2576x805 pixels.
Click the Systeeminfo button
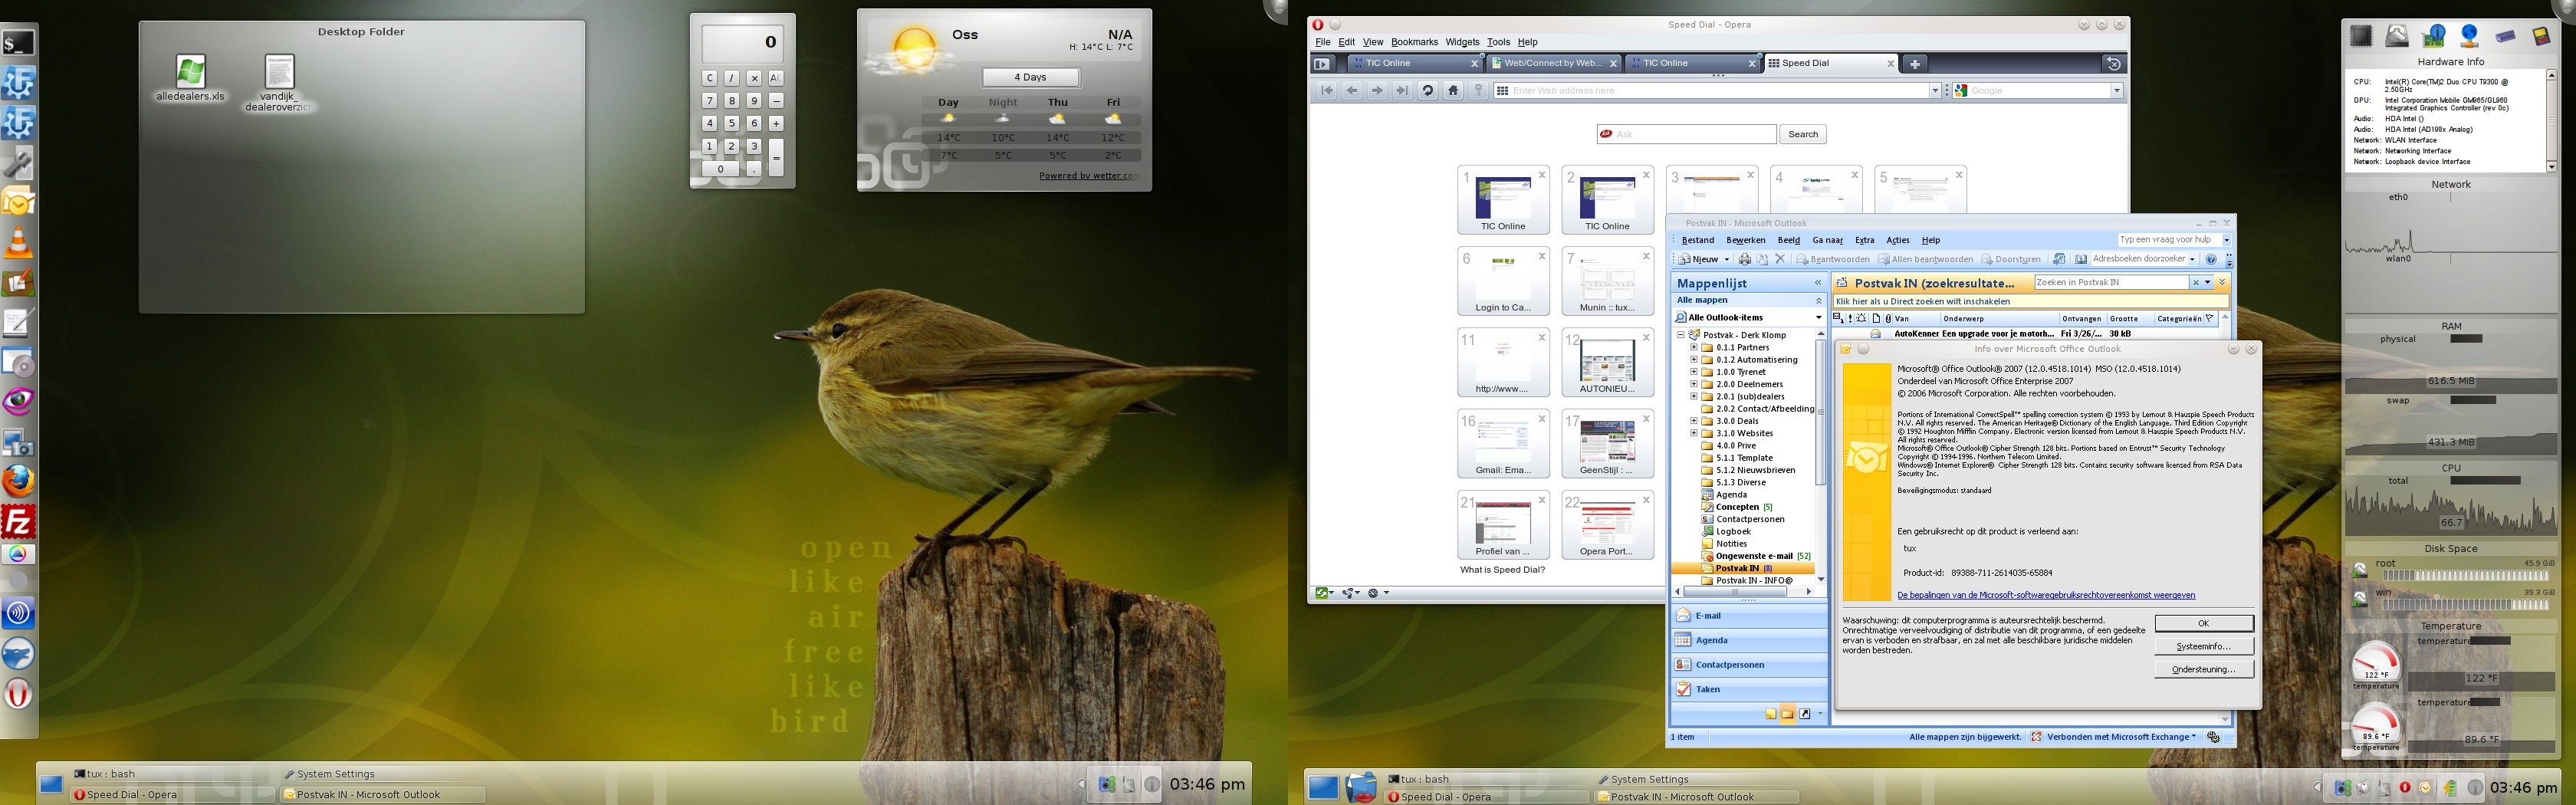[2203, 646]
